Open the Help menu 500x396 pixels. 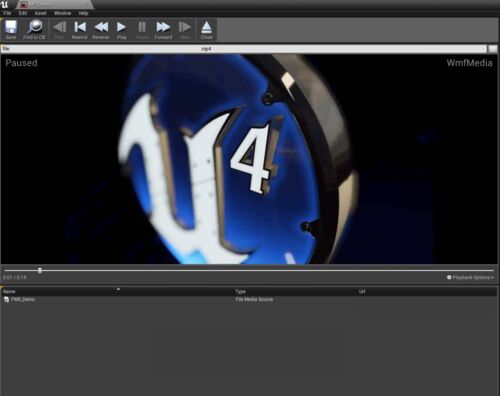pos(83,13)
